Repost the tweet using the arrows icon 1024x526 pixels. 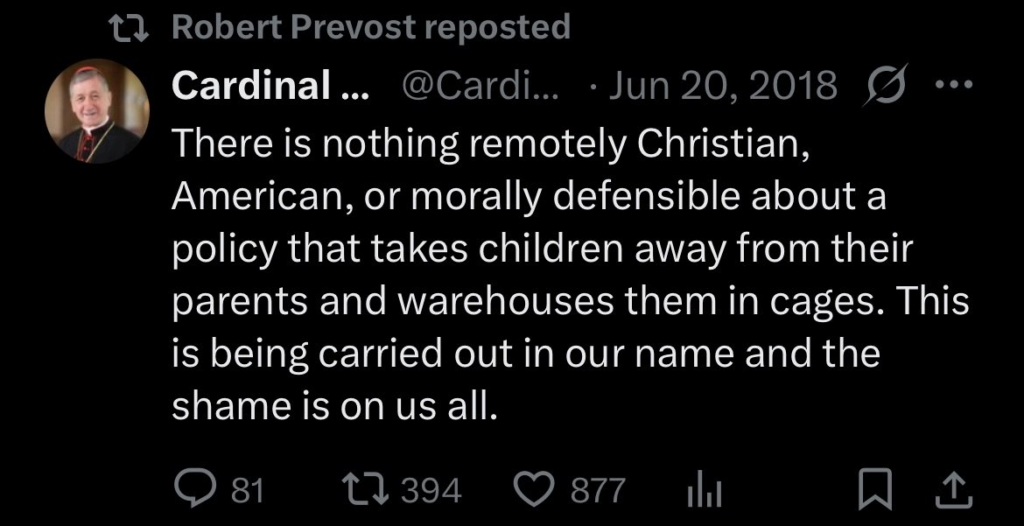[x=361, y=489]
